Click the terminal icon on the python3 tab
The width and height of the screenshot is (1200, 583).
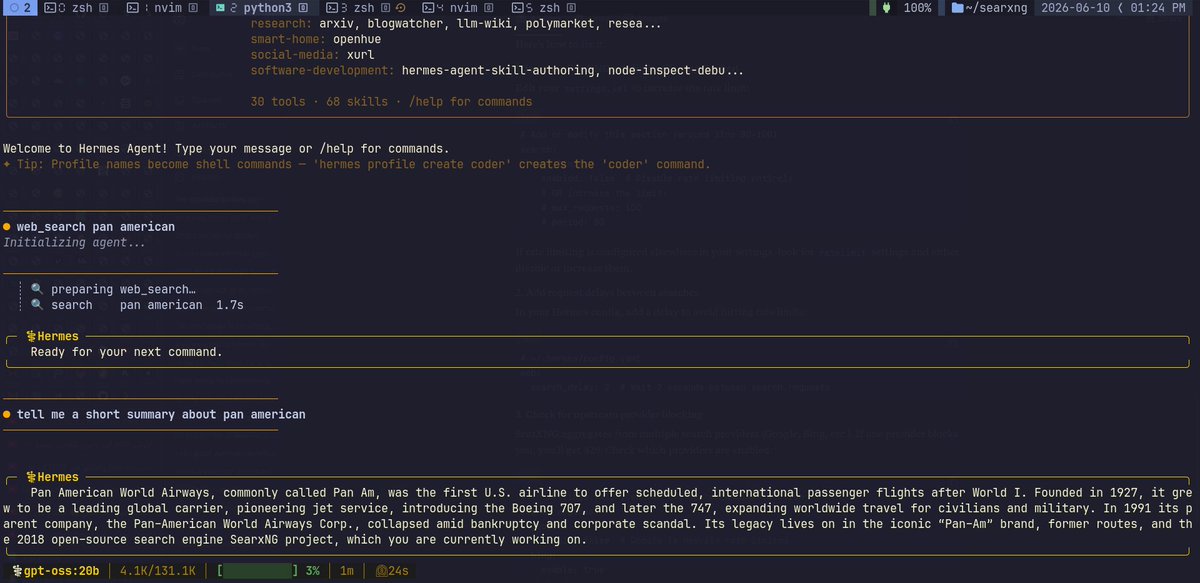[x=221, y=7]
